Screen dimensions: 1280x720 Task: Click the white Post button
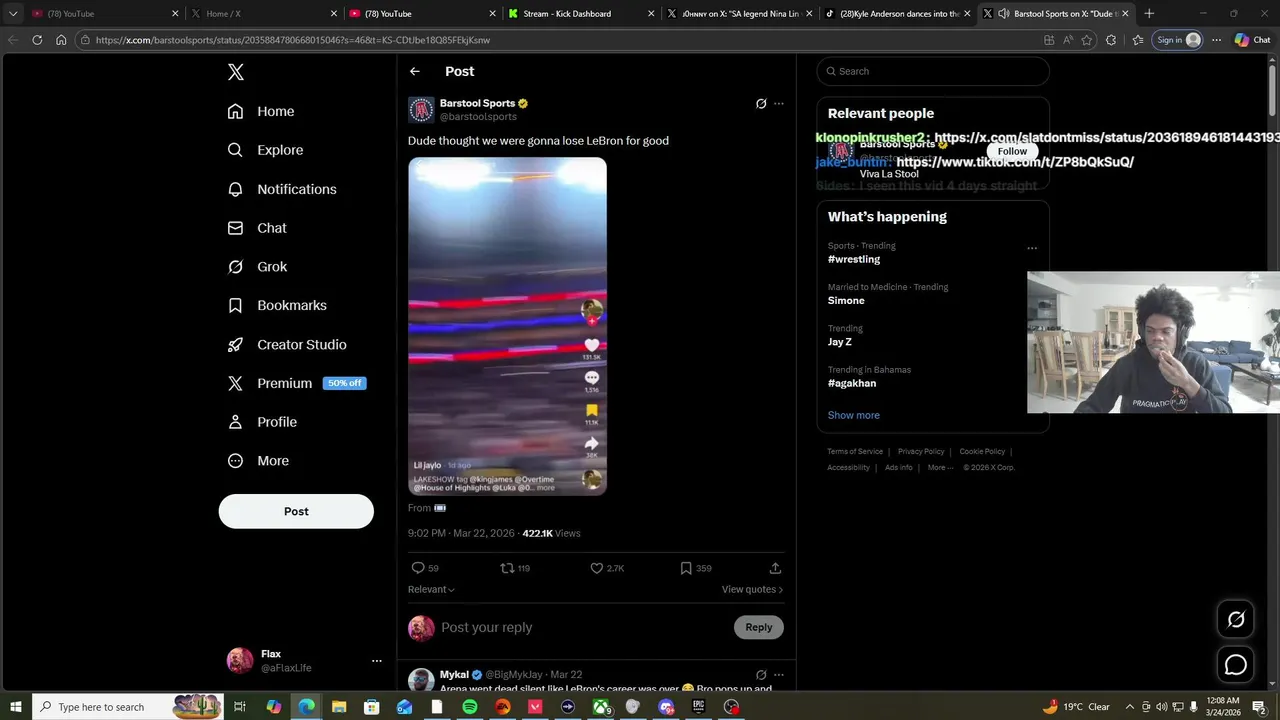(x=296, y=511)
